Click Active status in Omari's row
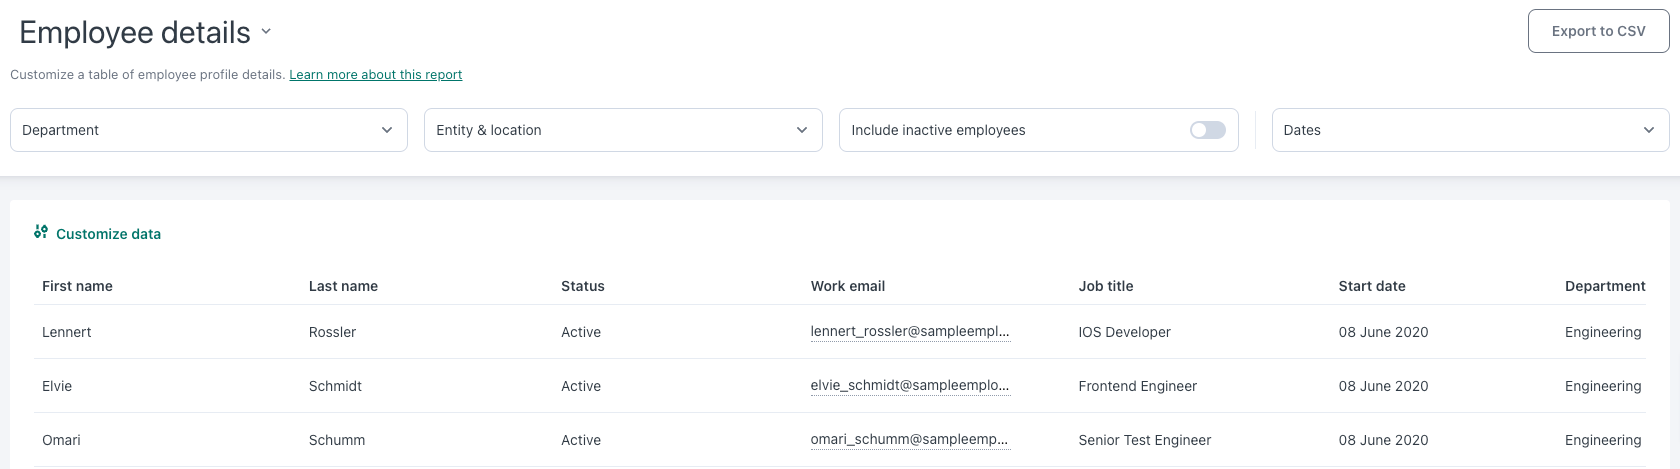Viewport: 1680px width, 469px height. click(581, 440)
